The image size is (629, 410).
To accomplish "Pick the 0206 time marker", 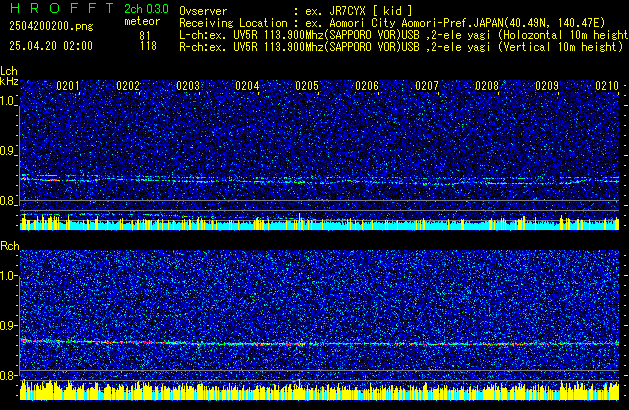I will pyautogui.click(x=367, y=86).
